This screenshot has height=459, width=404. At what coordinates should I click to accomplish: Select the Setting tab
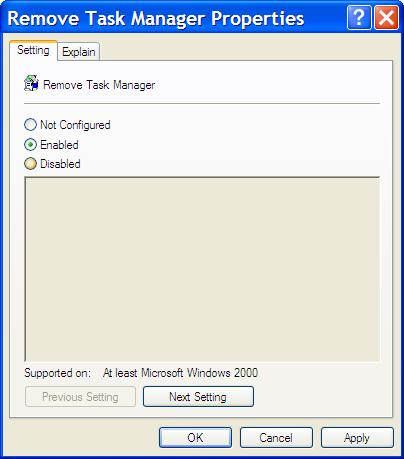tap(33, 50)
